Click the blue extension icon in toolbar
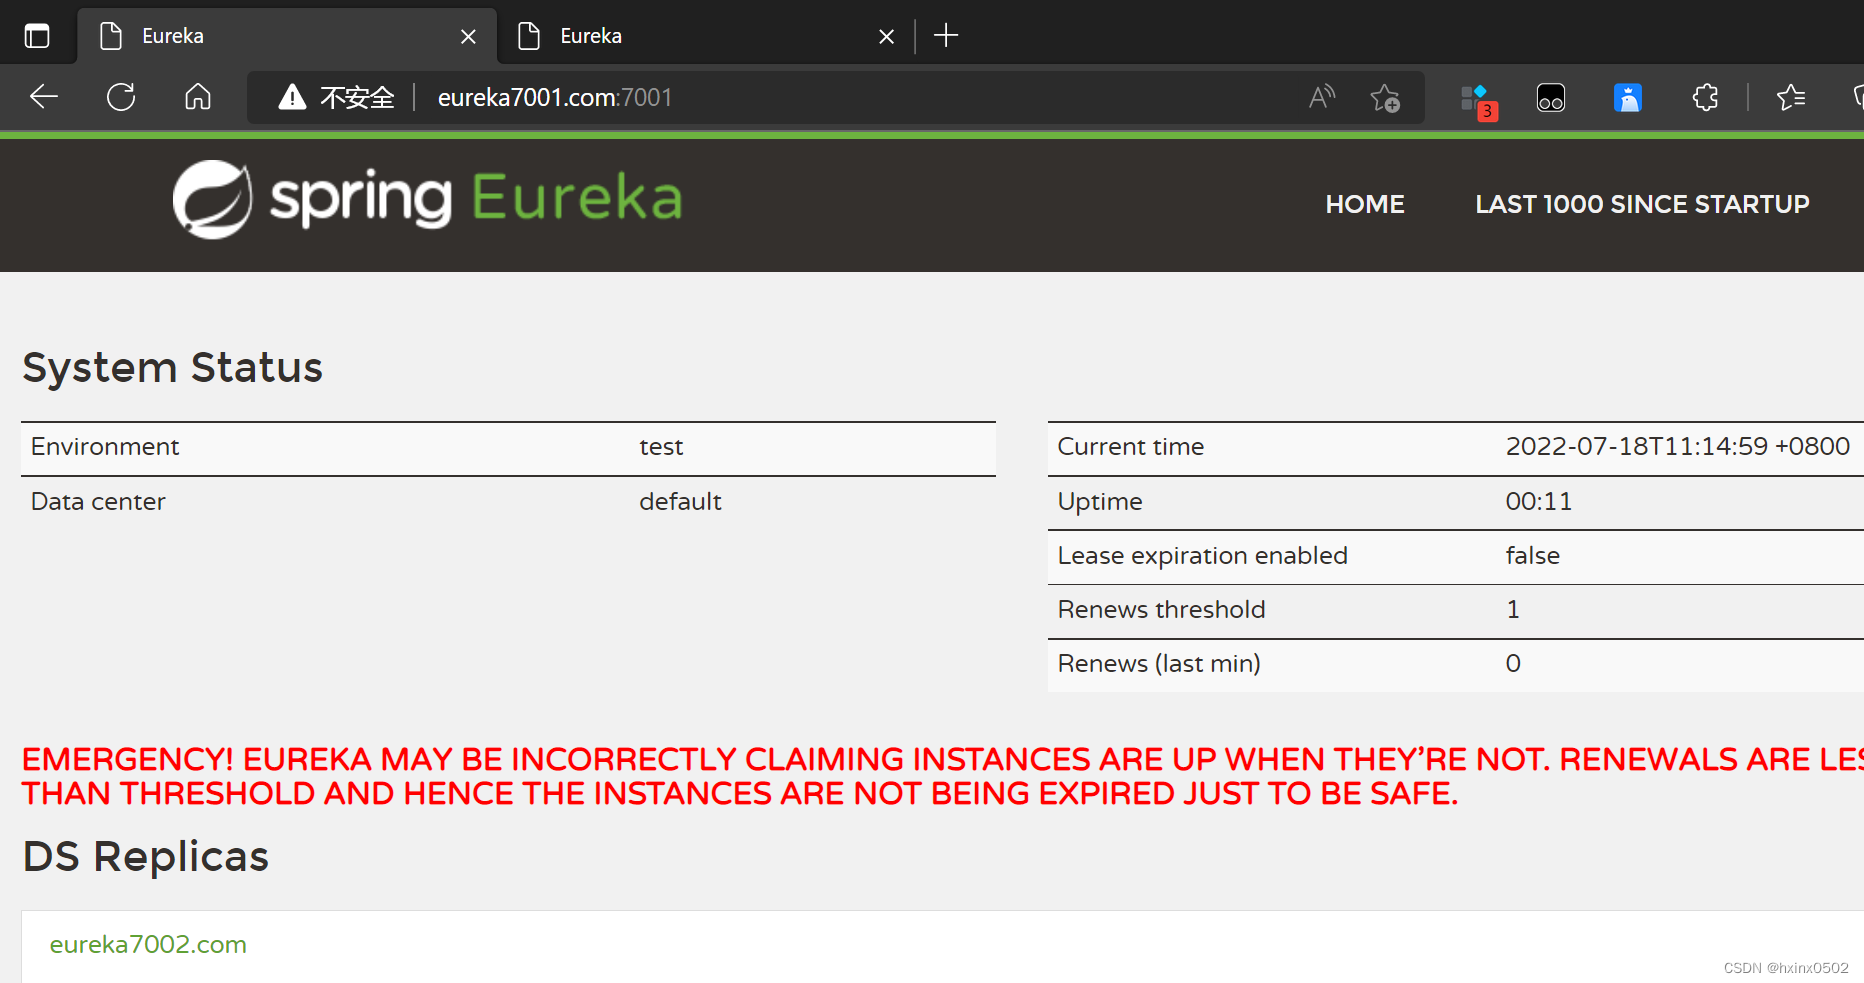The height and width of the screenshot is (983, 1864). tap(1628, 97)
